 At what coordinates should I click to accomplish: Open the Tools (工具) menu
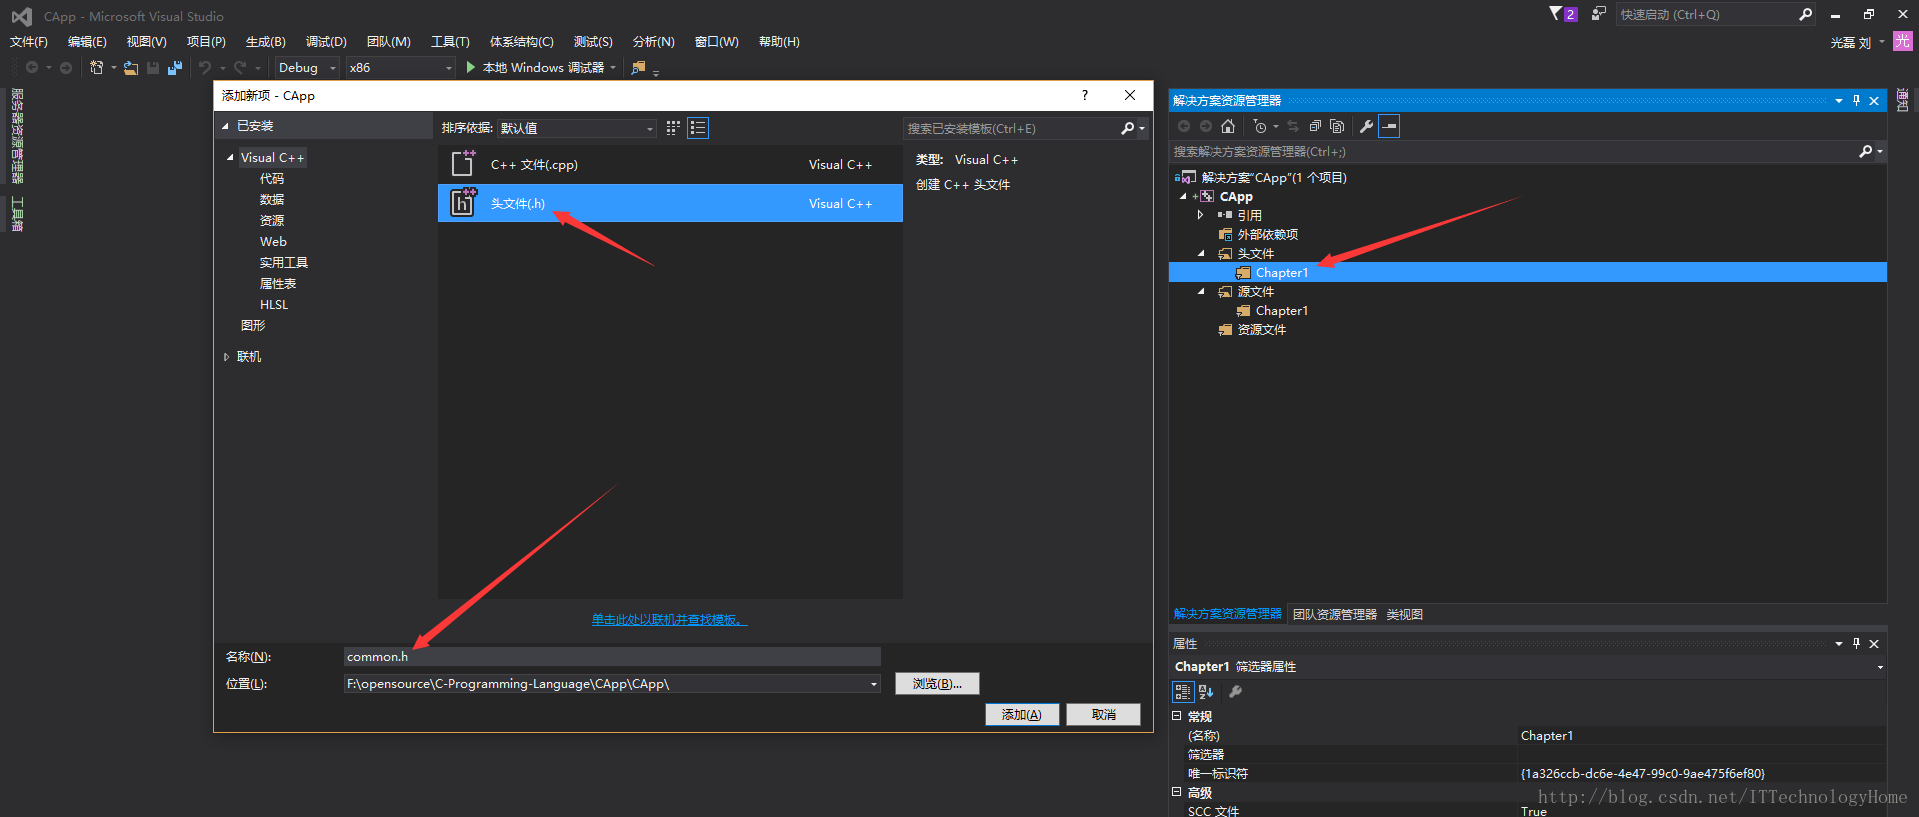tap(450, 41)
